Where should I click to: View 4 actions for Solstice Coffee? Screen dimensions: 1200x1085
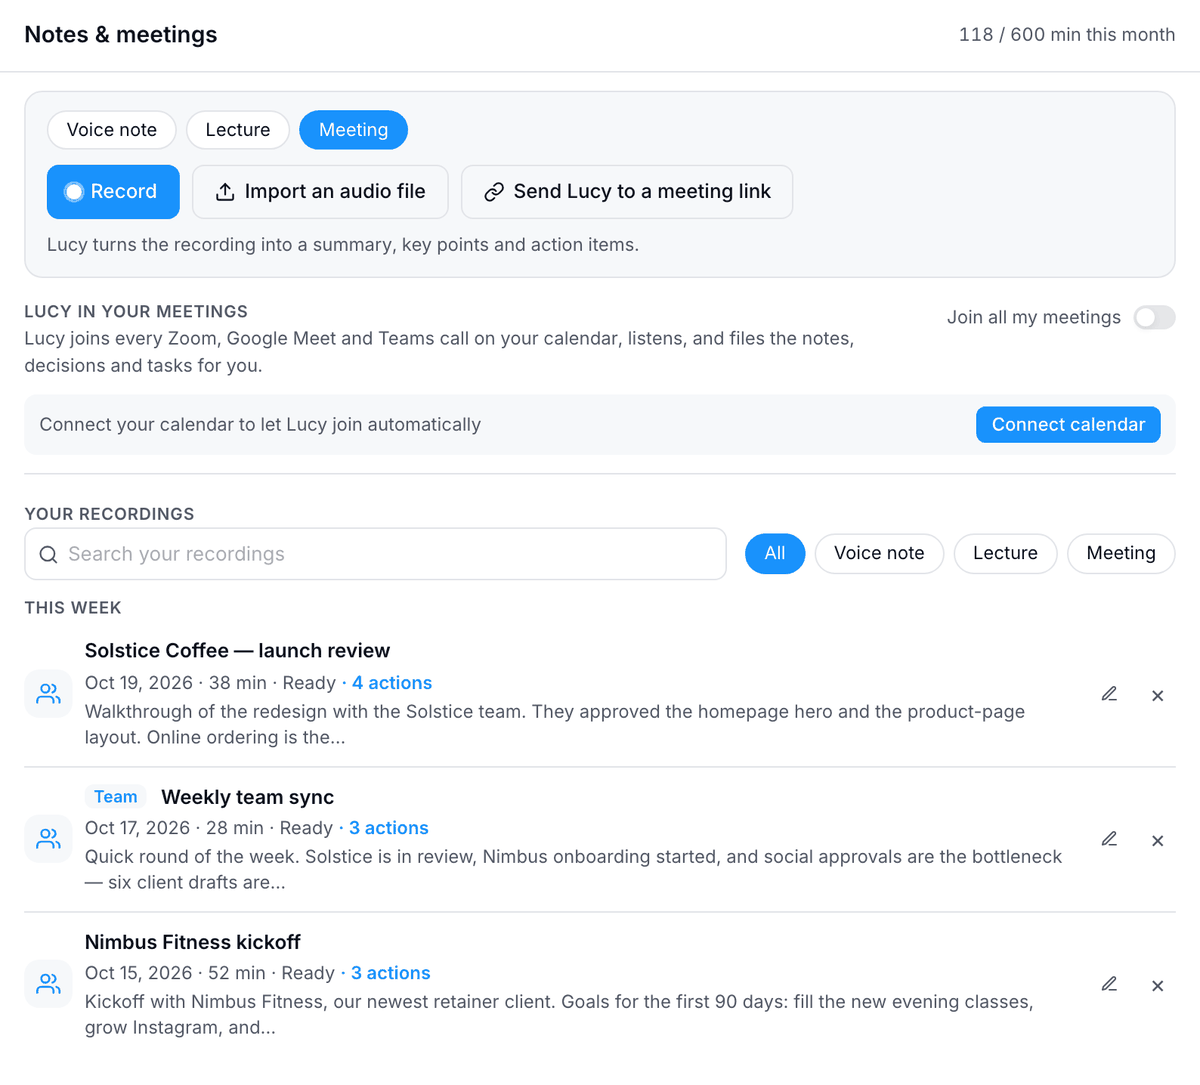[392, 683]
